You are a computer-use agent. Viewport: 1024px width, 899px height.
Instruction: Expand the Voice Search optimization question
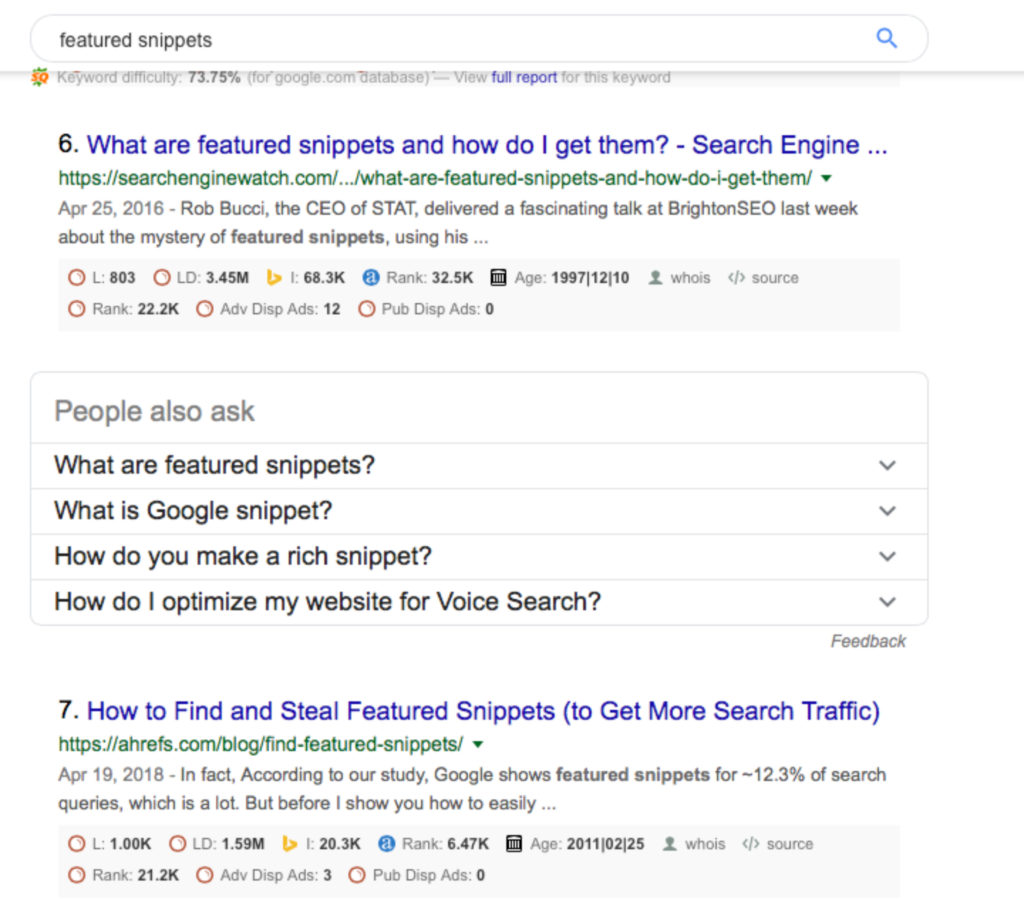click(479, 602)
